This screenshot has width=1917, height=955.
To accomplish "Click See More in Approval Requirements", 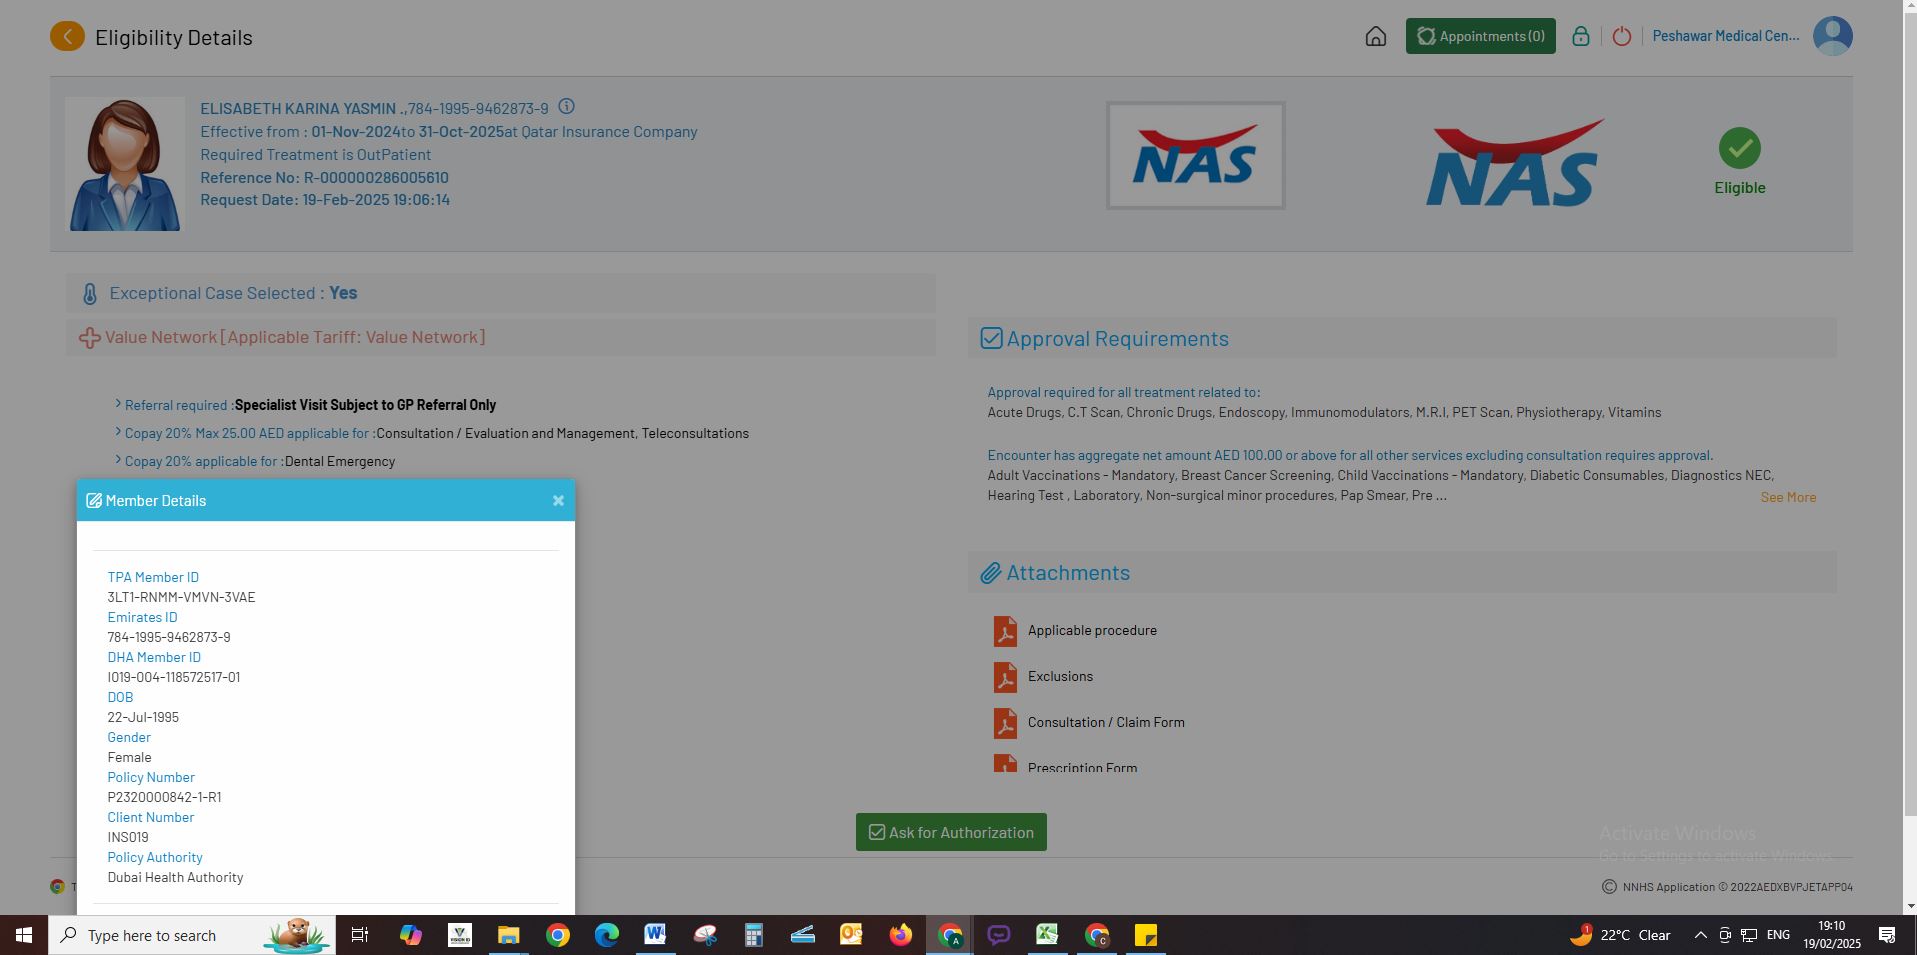I will [1787, 497].
